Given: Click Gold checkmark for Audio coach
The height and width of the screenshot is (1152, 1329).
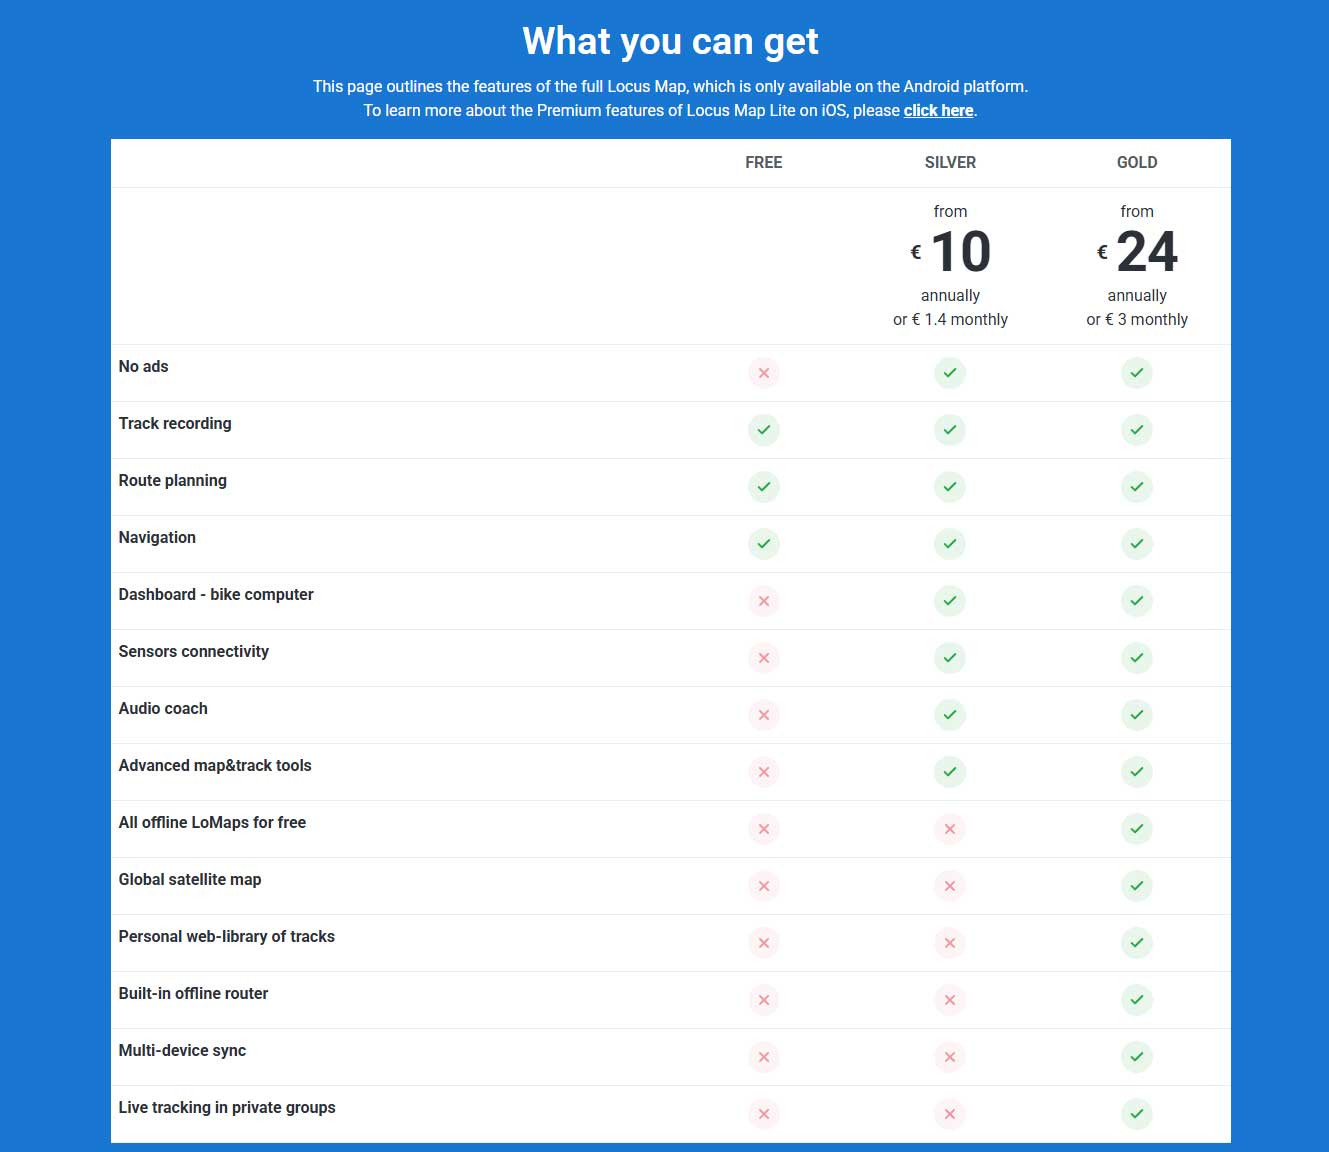Looking at the screenshot, I should [1137, 715].
